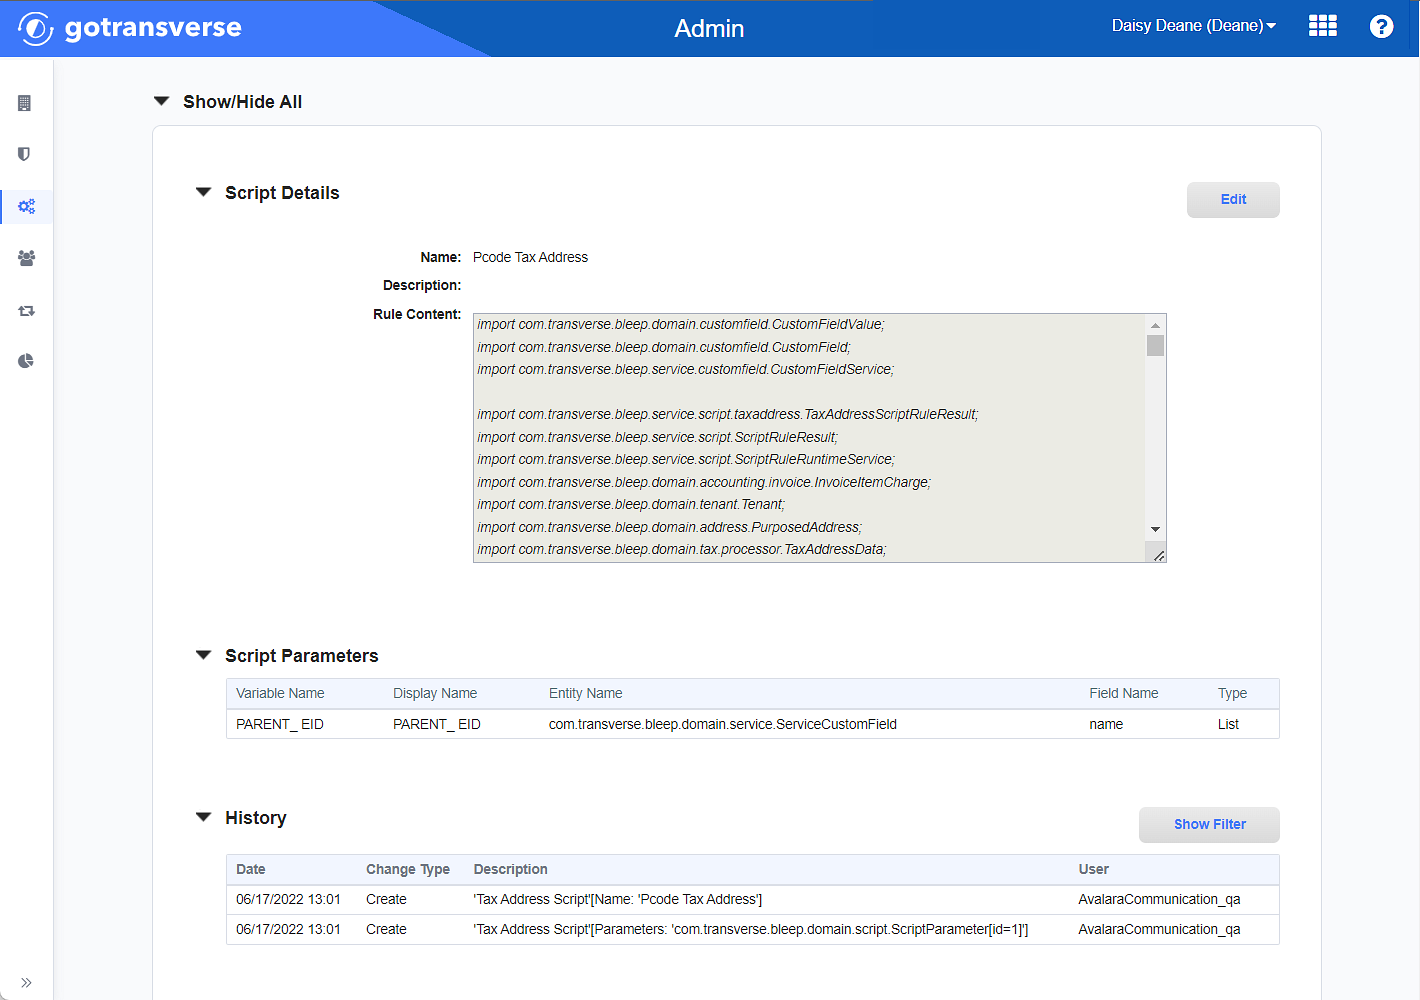Toggle the Show/Hide All triangle
This screenshot has width=1420, height=1000.
click(161, 101)
